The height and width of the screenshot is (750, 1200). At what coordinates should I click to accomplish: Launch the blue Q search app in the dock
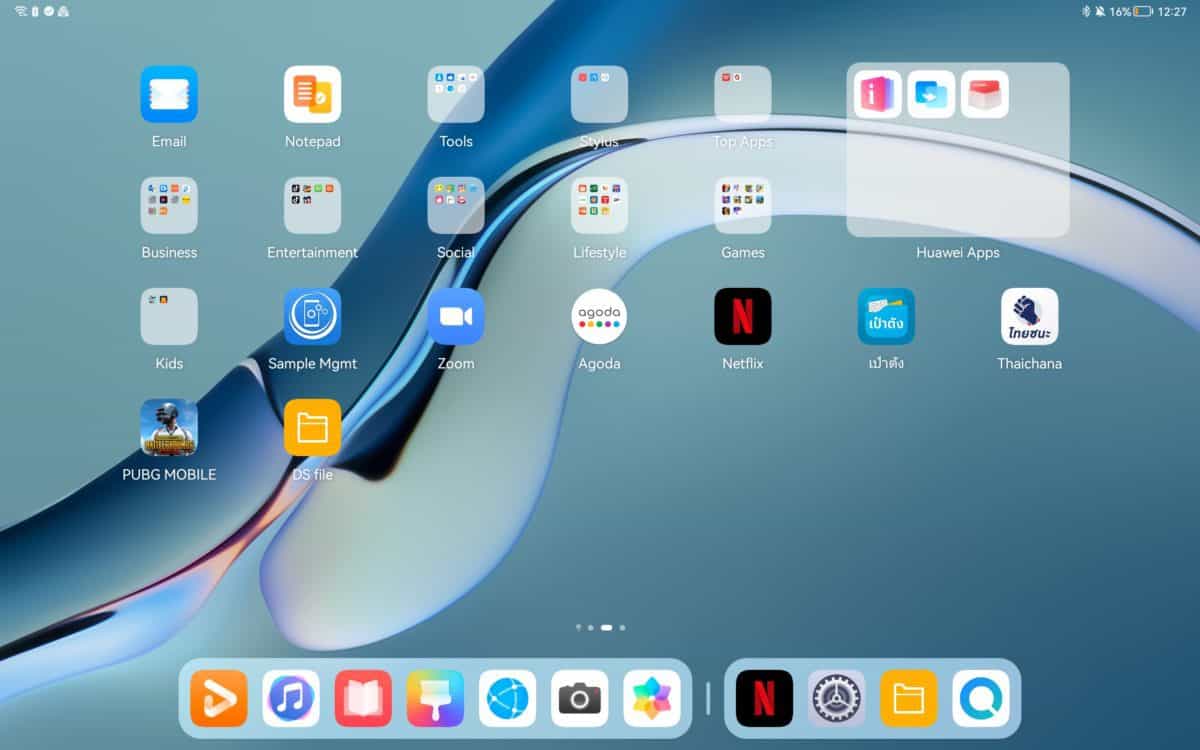point(981,698)
